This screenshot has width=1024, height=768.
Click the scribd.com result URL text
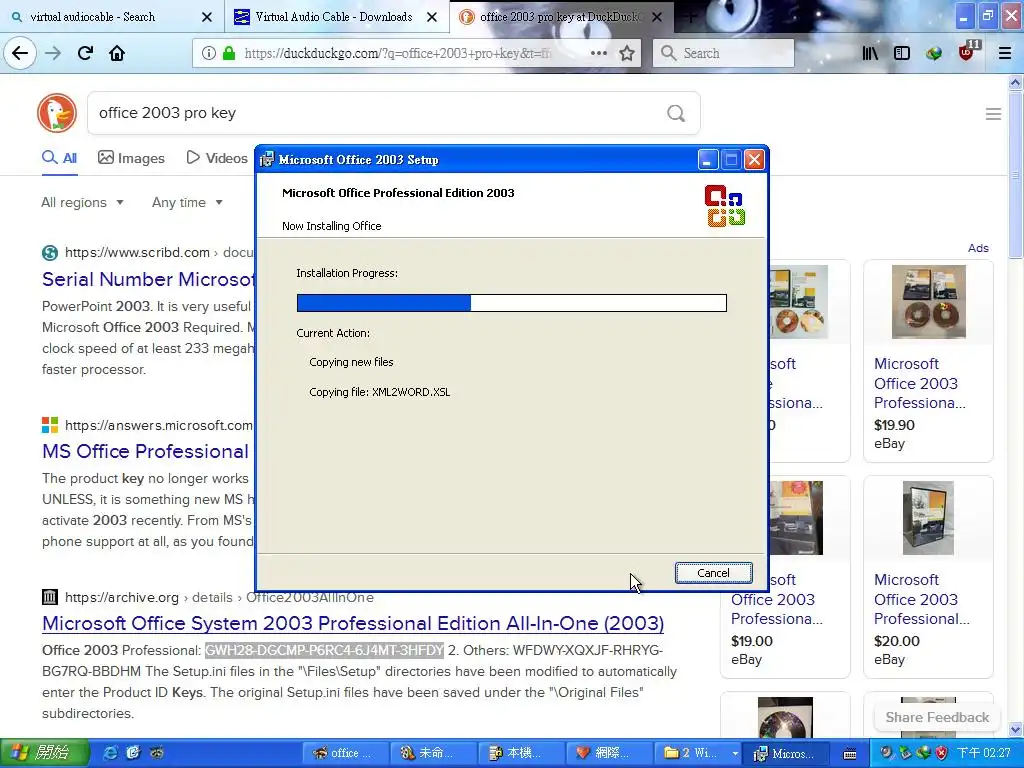click(159, 252)
